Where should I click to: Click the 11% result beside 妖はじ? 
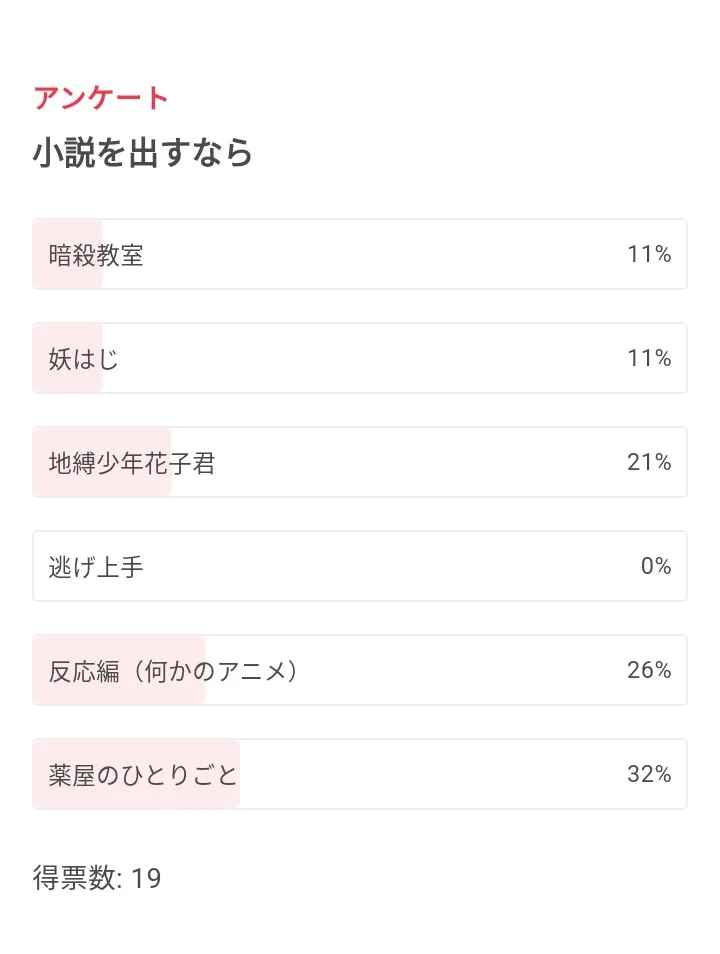649,359
